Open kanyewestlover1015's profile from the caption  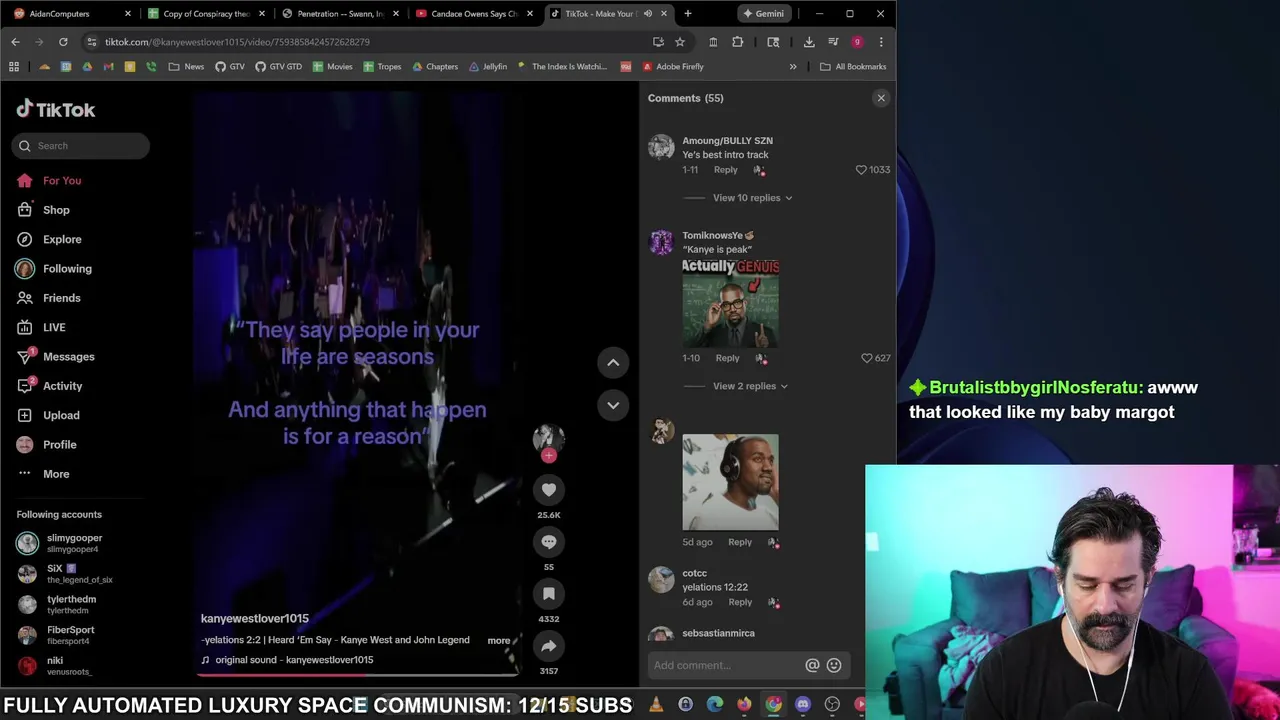click(x=255, y=619)
